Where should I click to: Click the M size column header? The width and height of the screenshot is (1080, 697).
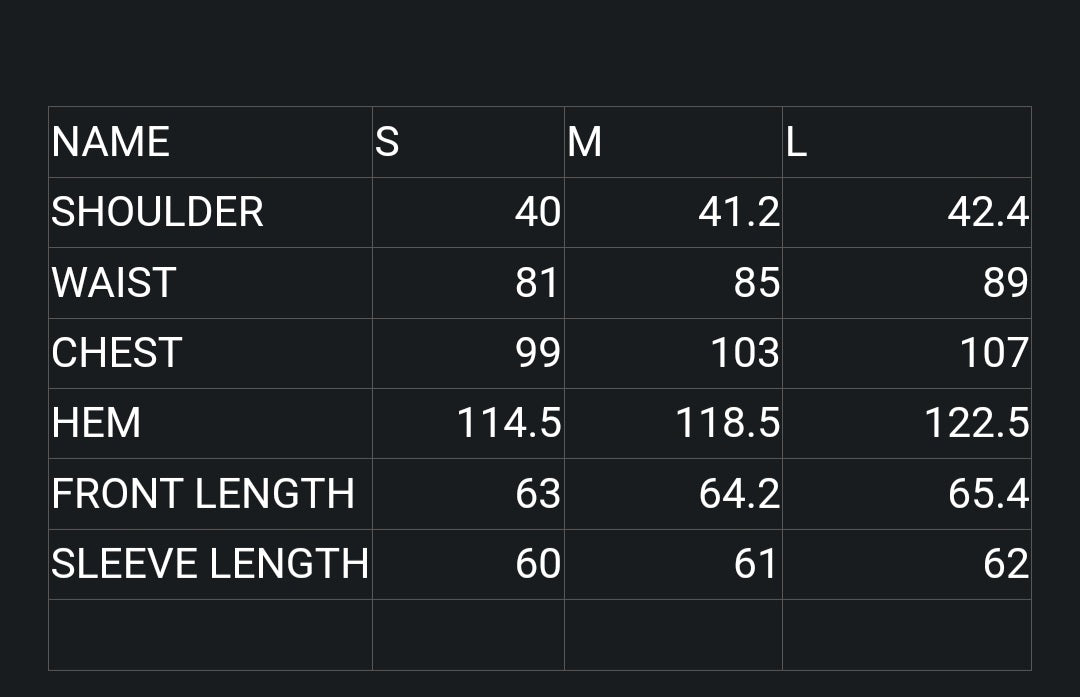(673, 142)
